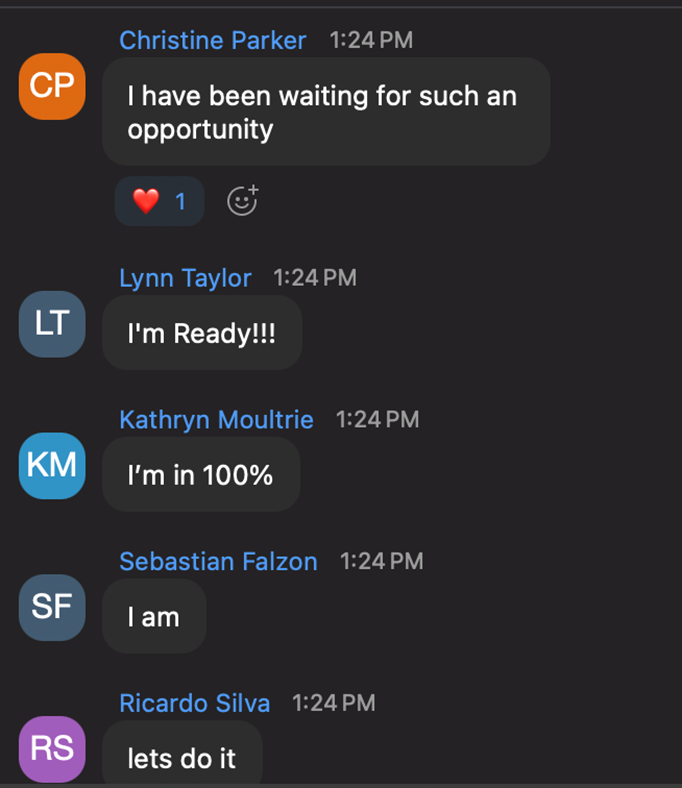Select the "I have been waiting" message bubble
The height and width of the screenshot is (788, 682).
point(326,112)
